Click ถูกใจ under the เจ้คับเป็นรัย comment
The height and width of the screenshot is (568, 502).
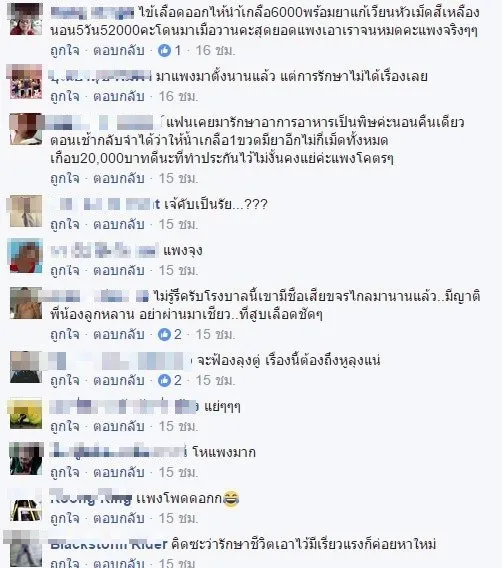click(x=65, y=224)
